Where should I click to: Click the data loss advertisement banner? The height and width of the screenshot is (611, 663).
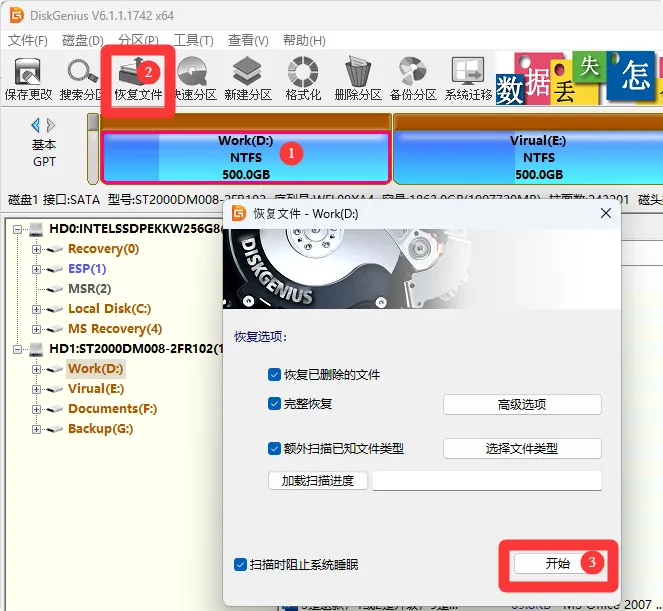click(579, 78)
